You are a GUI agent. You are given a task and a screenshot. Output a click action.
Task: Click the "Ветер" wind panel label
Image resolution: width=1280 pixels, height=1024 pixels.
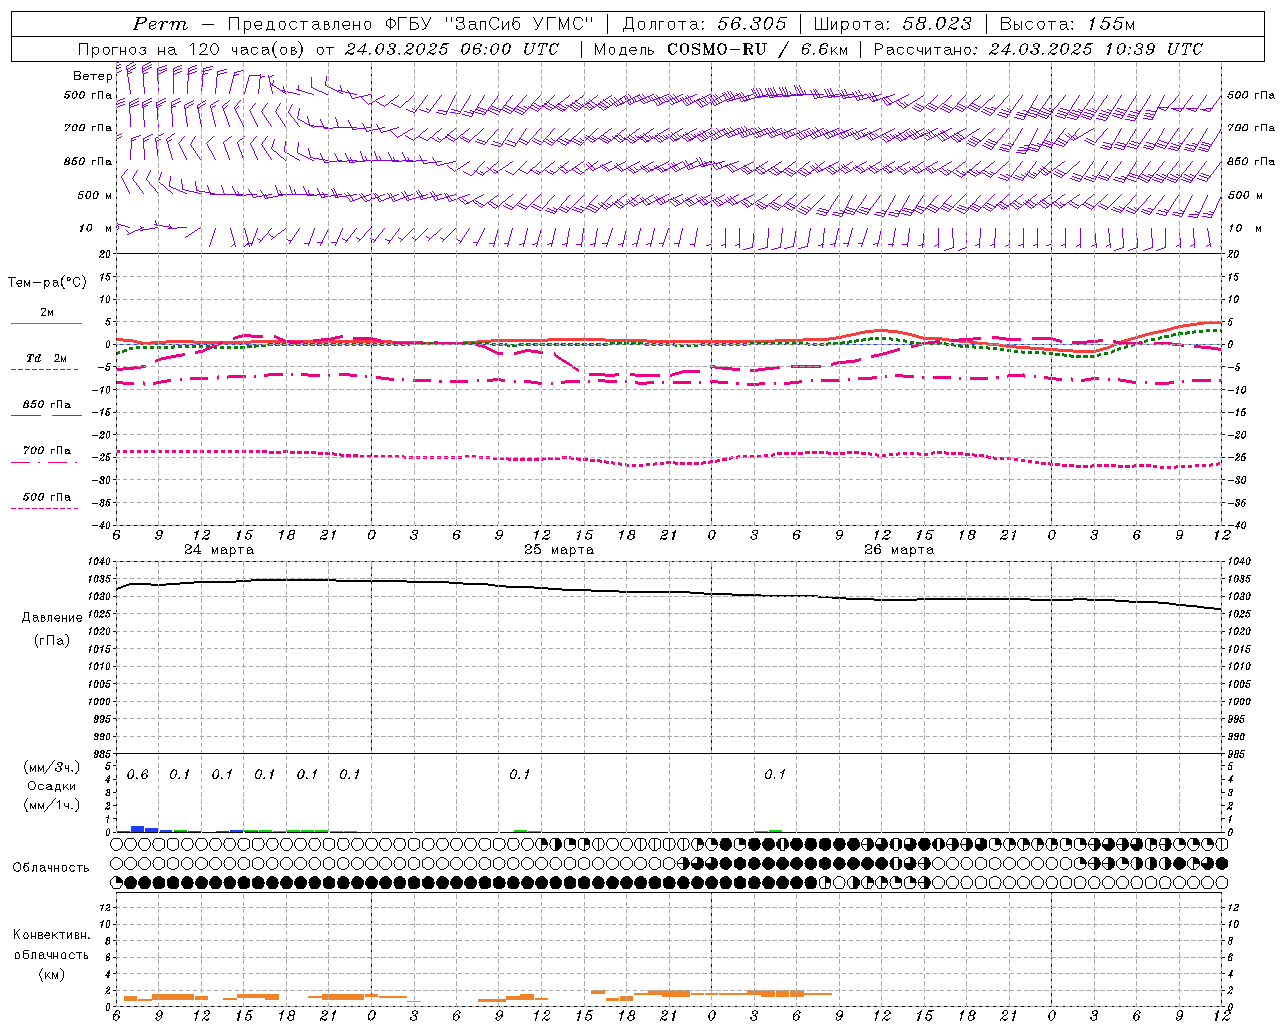pyautogui.click(x=92, y=76)
